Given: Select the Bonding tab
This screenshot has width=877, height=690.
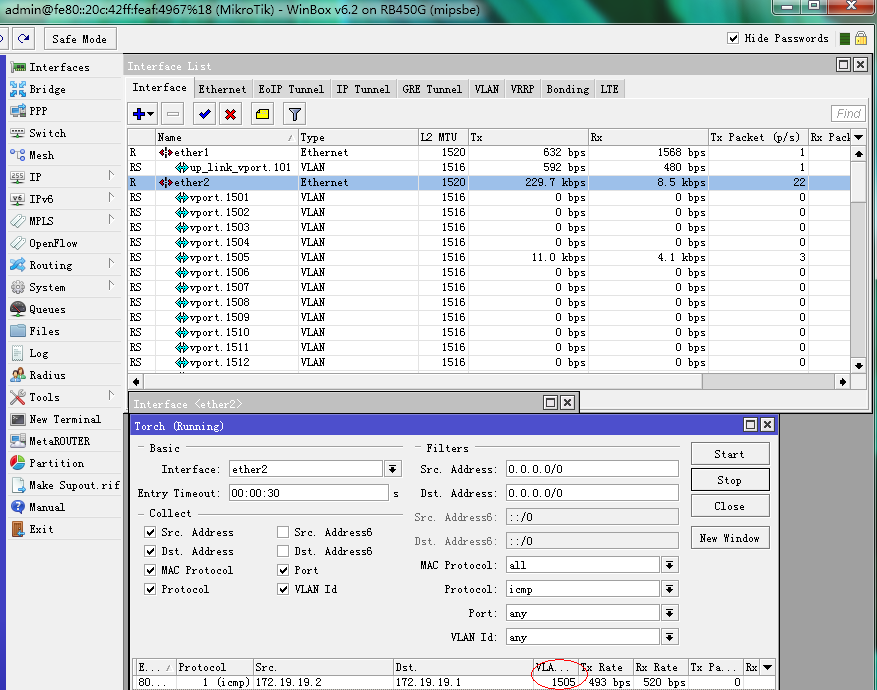Looking at the screenshot, I should point(567,89).
